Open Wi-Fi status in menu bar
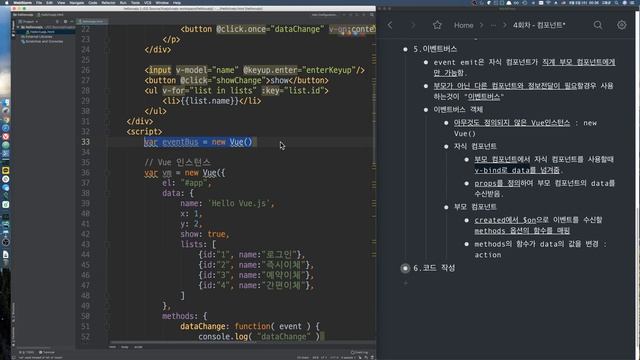Screen dimensions: 640x360 click(548, 2)
